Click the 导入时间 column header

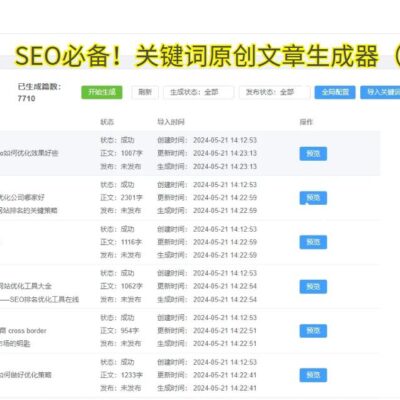click(171, 122)
